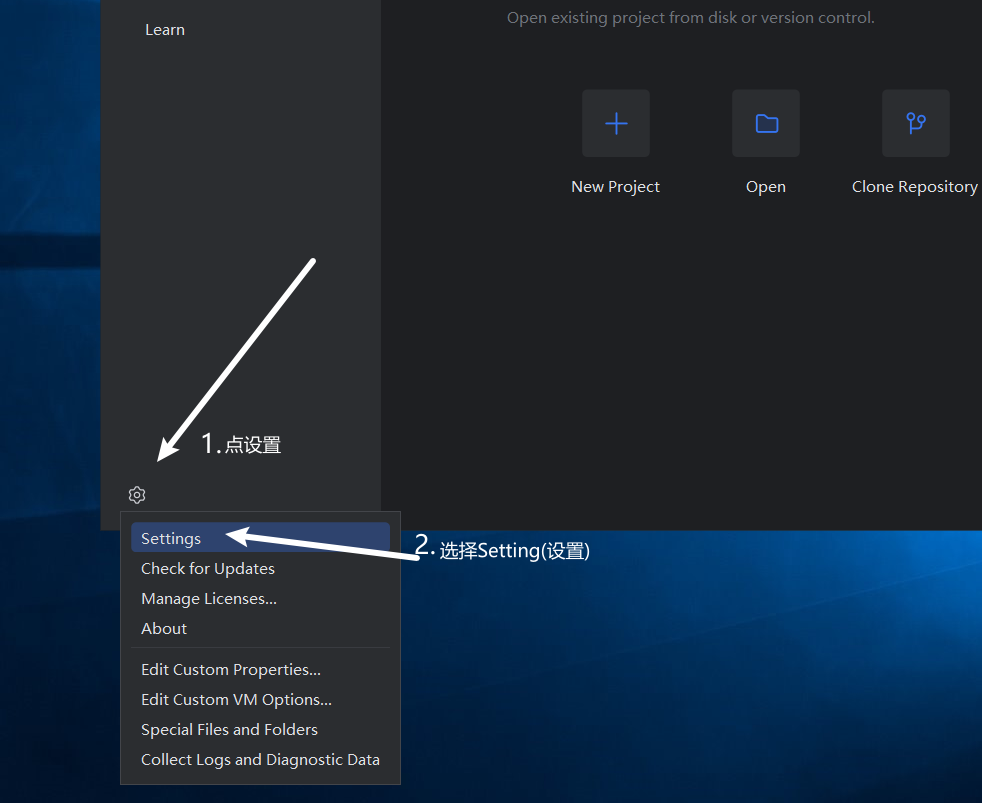Click the Clone Repository branch icon
The height and width of the screenshot is (803, 982).
915,123
